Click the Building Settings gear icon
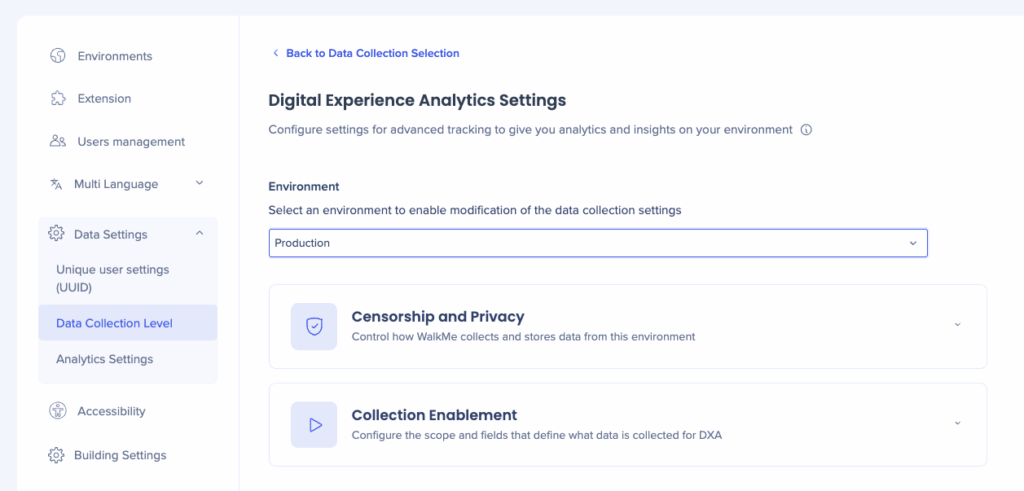1024x491 pixels. 56,455
